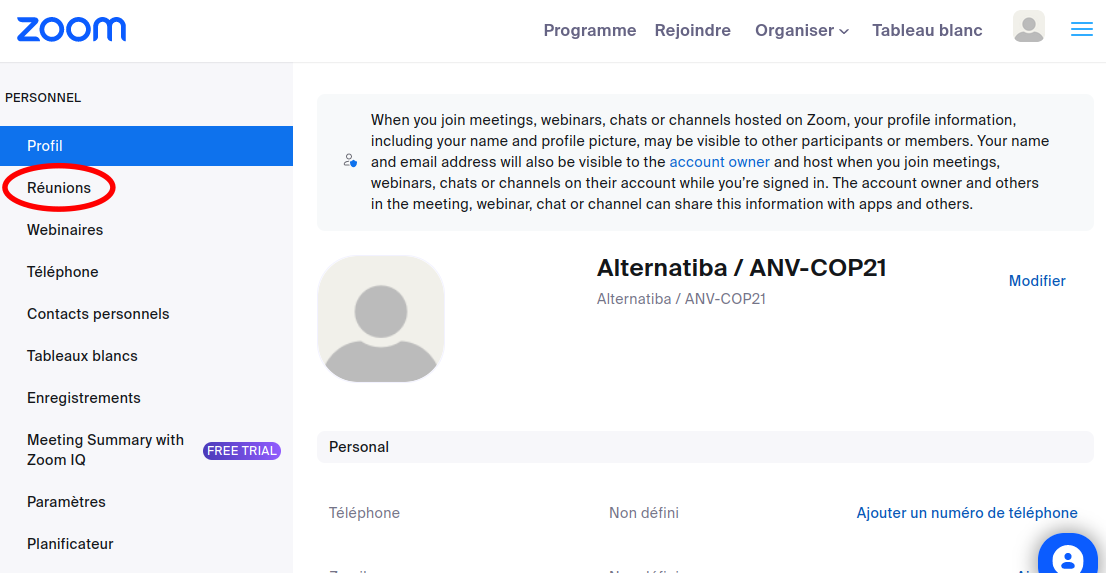The height and width of the screenshot is (573, 1106).
Task: Click the user avatar in header
Action: coord(1028,27)
